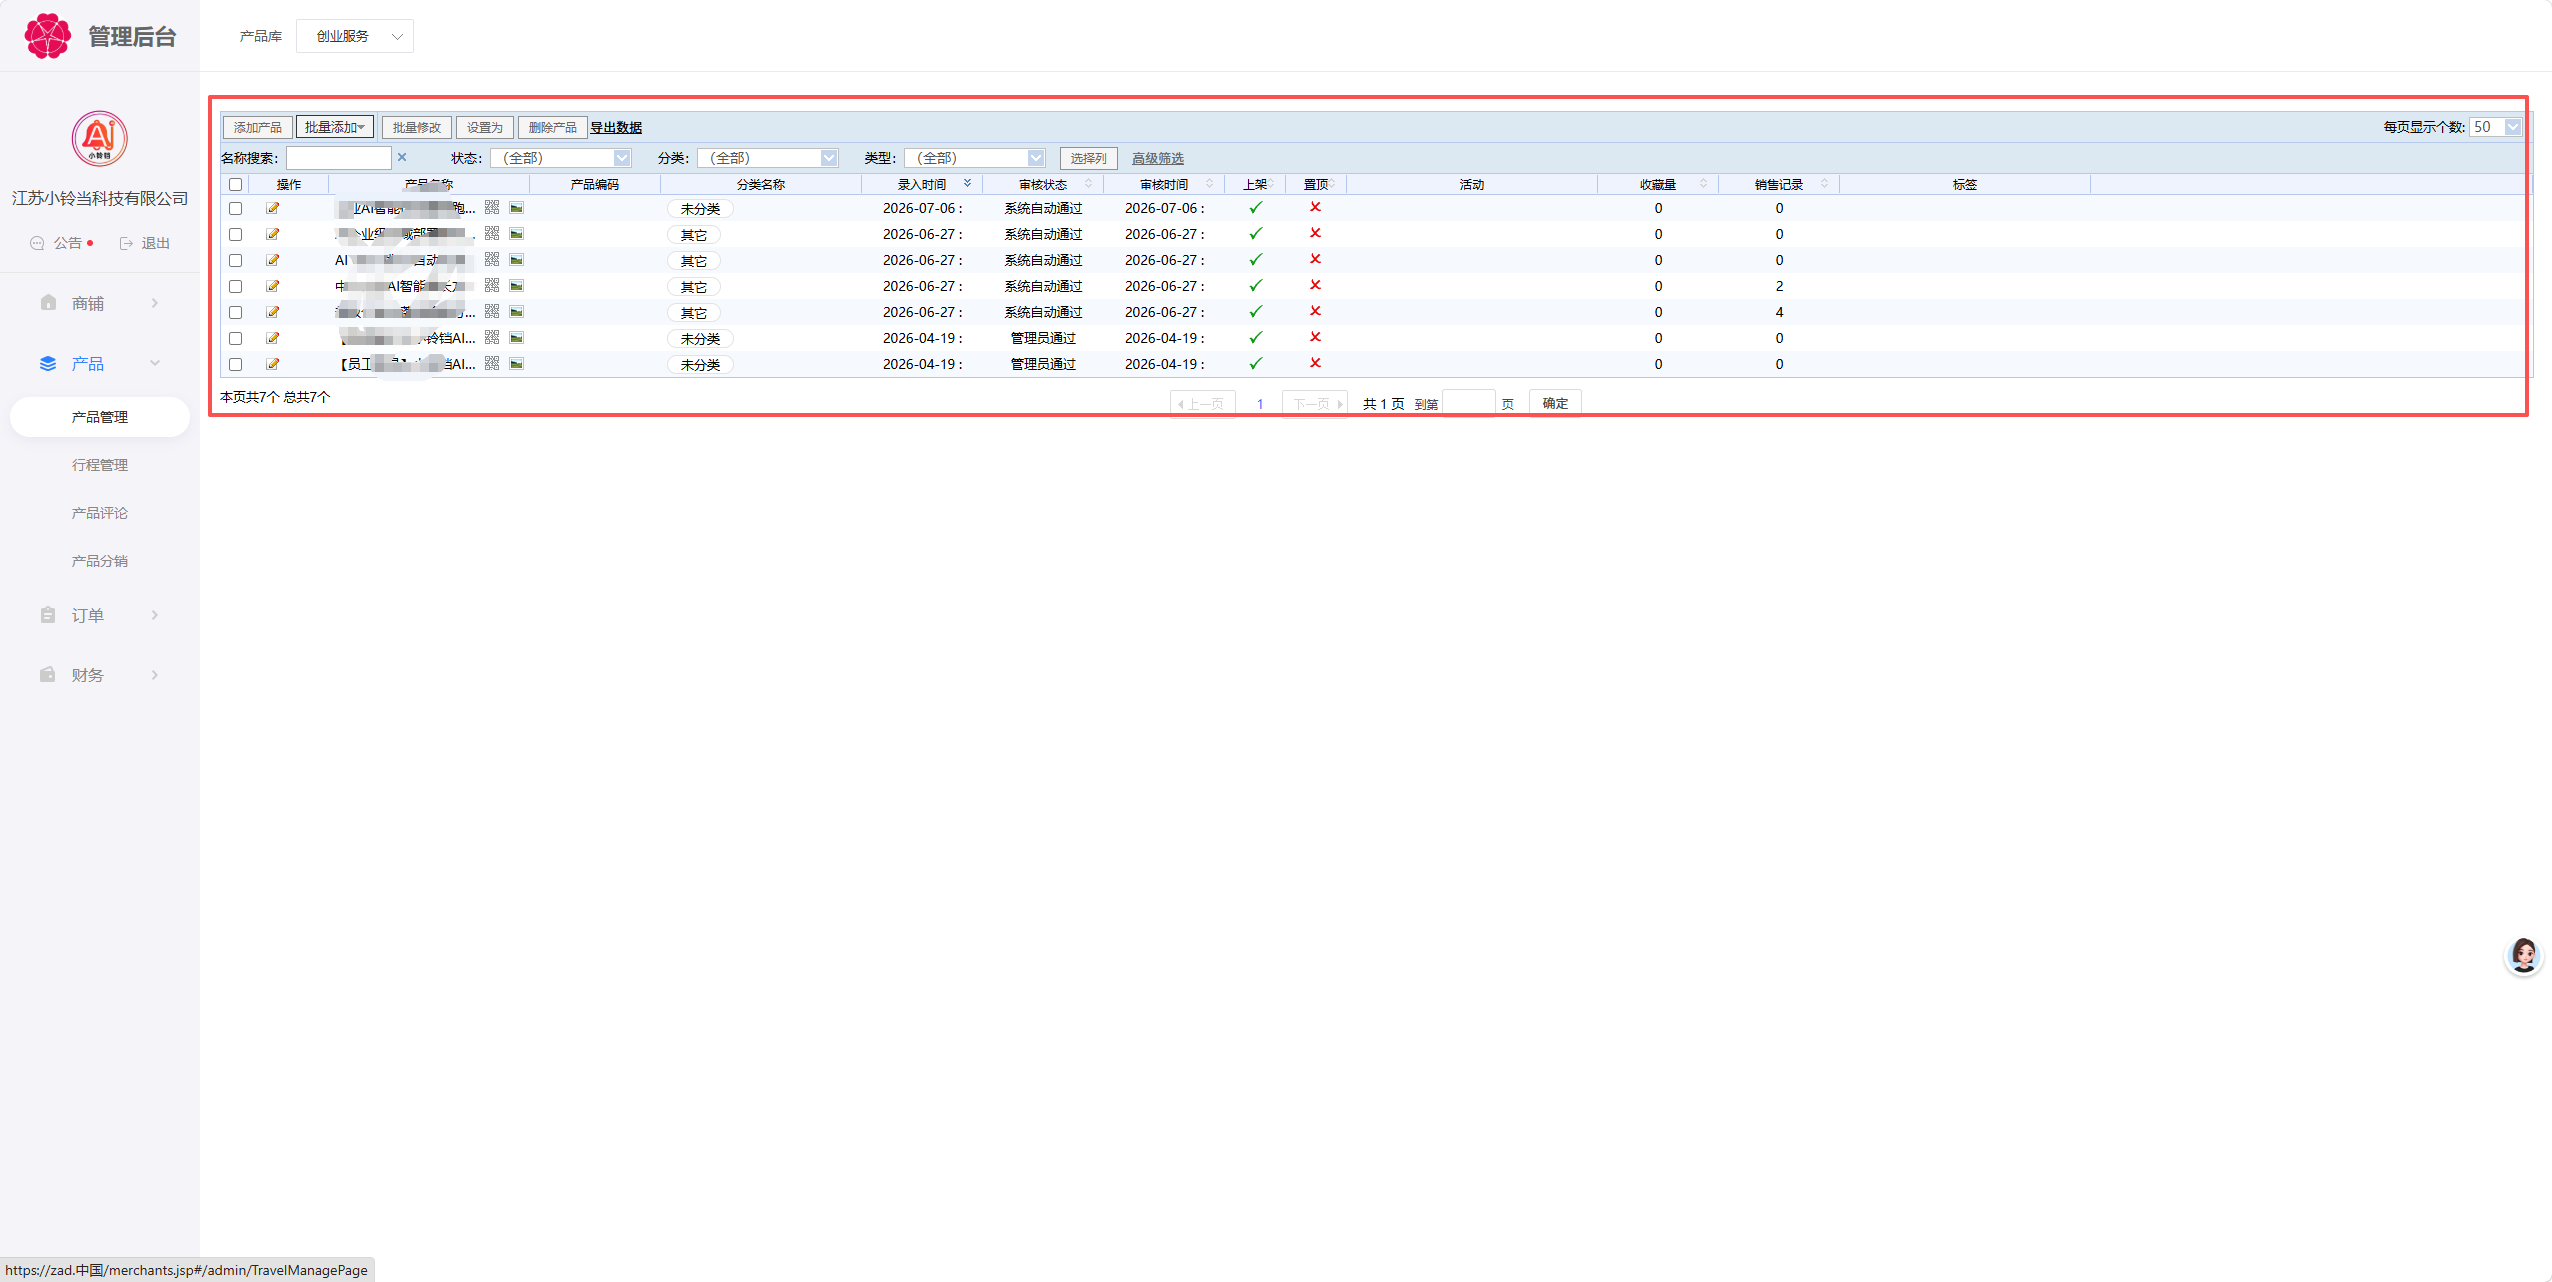Click the red flower 管理后台 logo
The height and width of the screenshot is (1282, 2552).
[47, 36]
